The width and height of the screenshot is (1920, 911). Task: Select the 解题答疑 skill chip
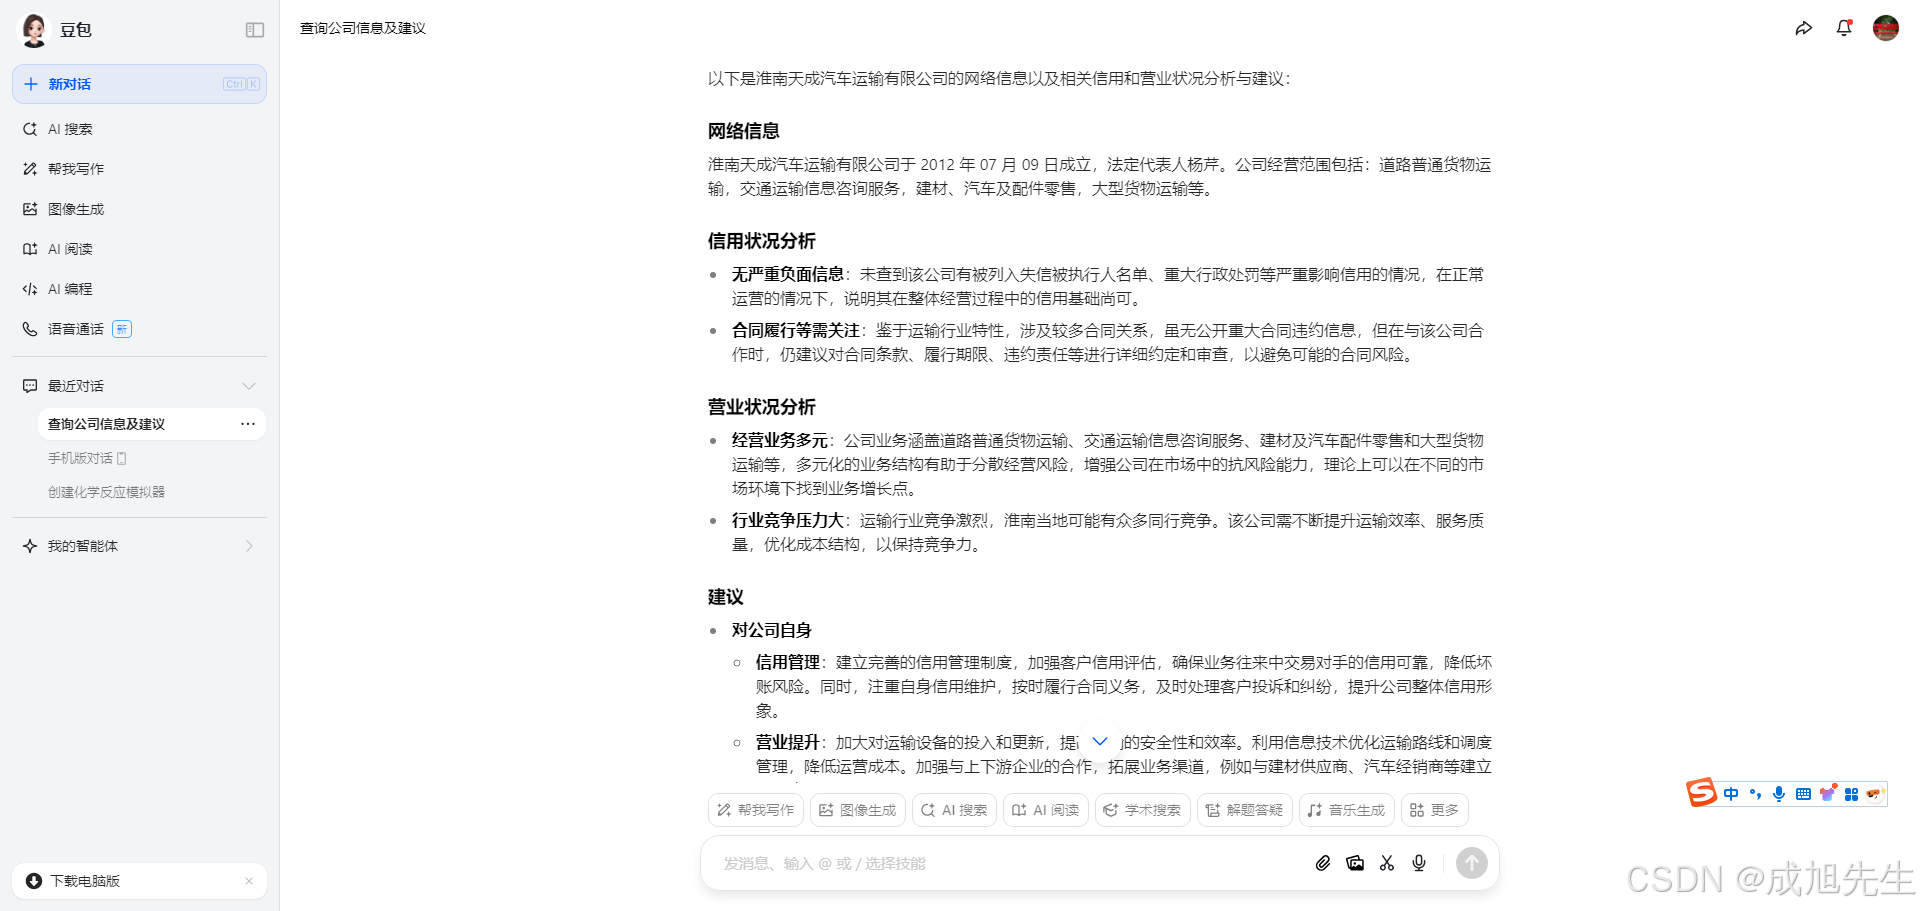pos(1245,810)
